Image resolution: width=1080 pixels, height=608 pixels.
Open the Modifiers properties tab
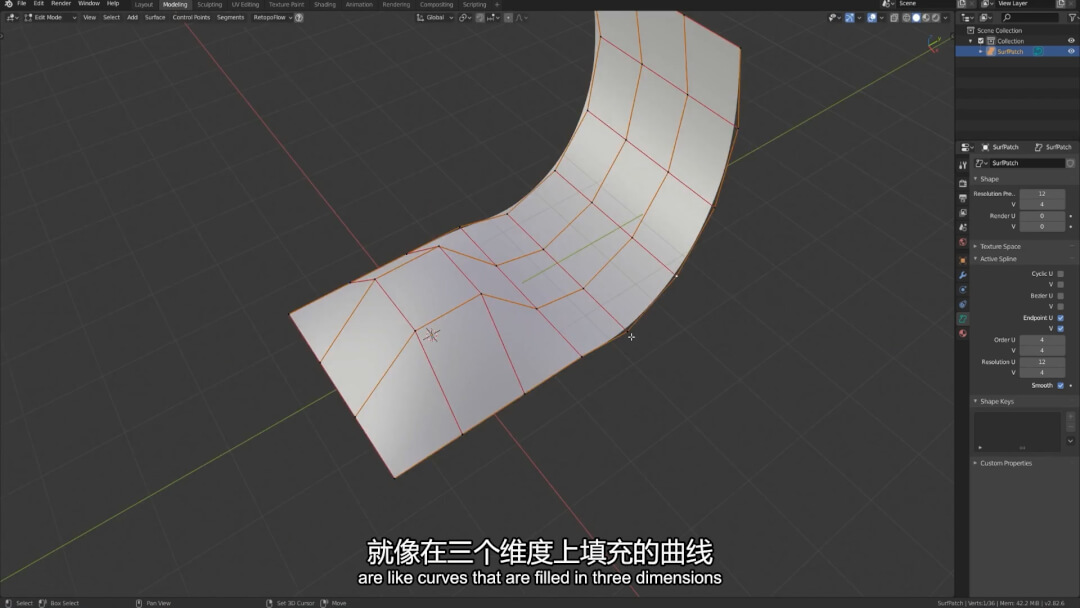(x=963, y=275)
